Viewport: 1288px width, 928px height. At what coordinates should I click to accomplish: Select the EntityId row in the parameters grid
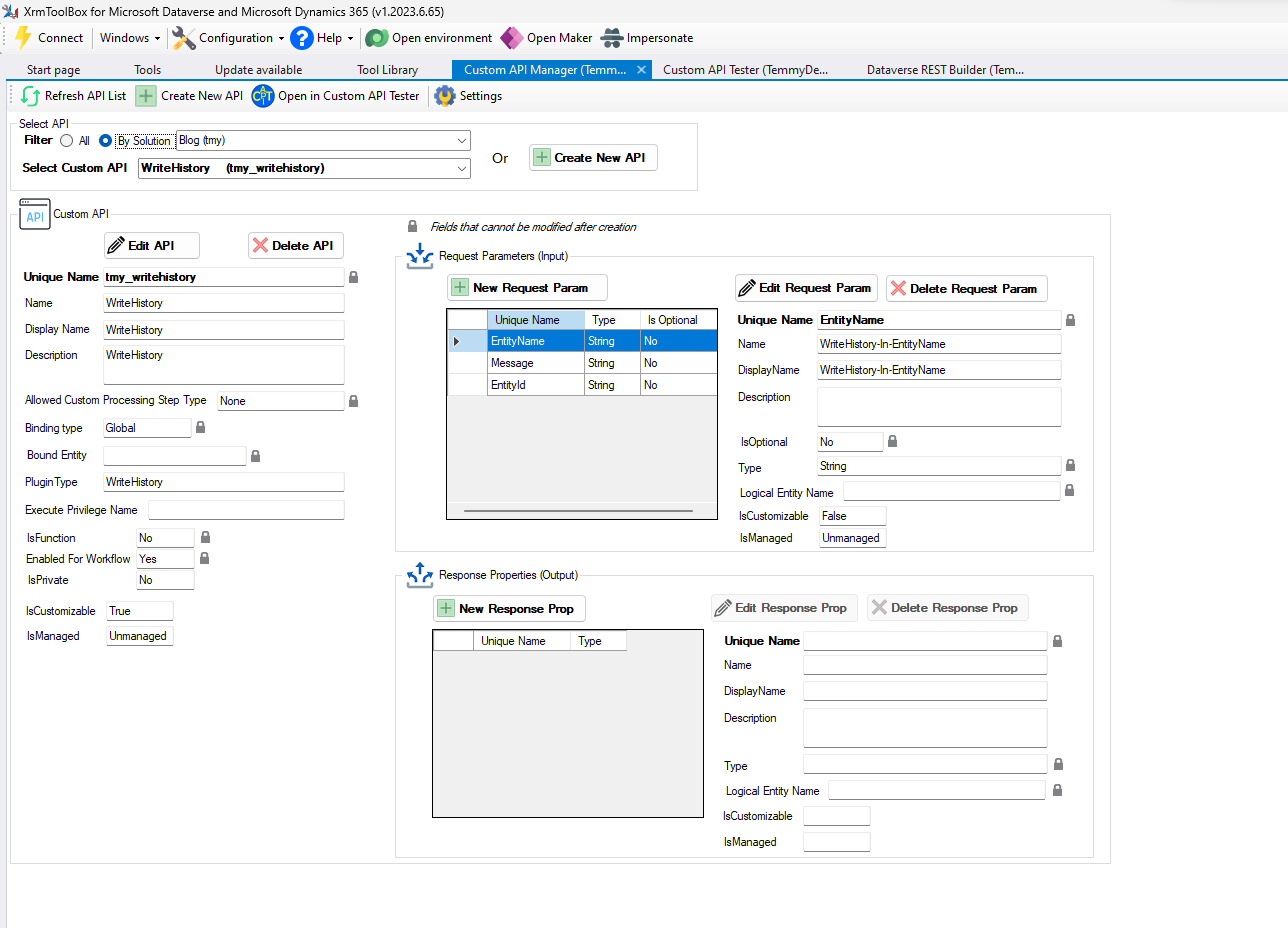(582, 385)
